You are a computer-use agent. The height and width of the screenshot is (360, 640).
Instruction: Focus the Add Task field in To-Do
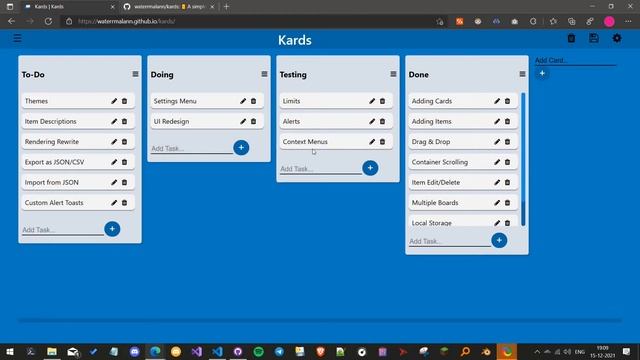(x=62, y=230)
